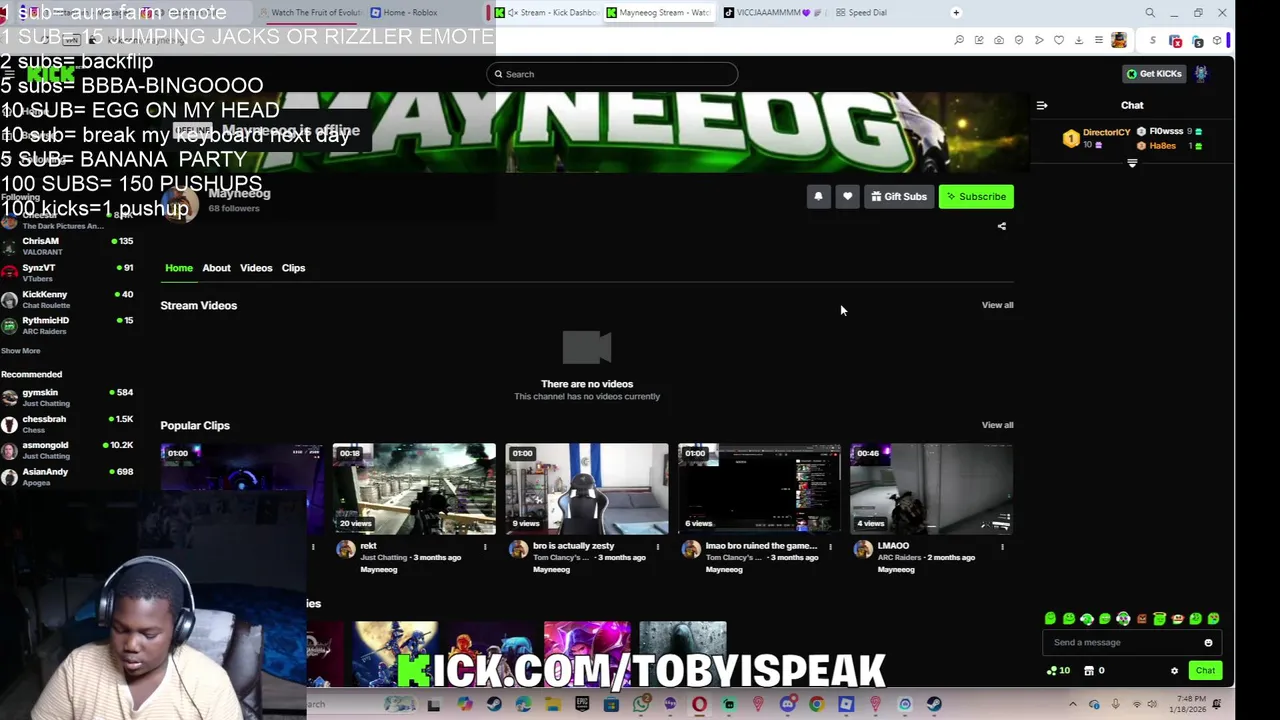The width and height of the screenshot is (1280, 720).
Task: Click the gift box icon beside the KICKs count
Action: [x=1088, y=671]
